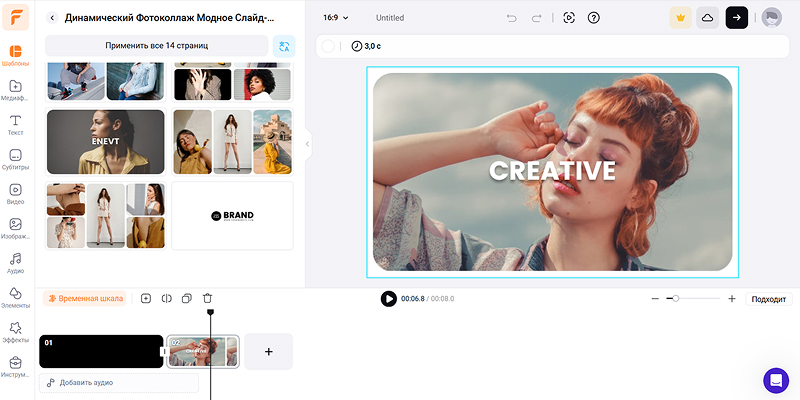
Task: Open the Субтитры sidebar tab
Action: click(15, 160)
